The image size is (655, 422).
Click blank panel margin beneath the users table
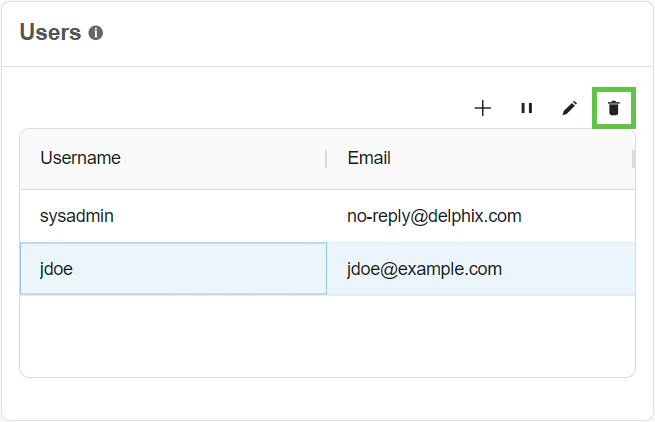pos(327,398)
